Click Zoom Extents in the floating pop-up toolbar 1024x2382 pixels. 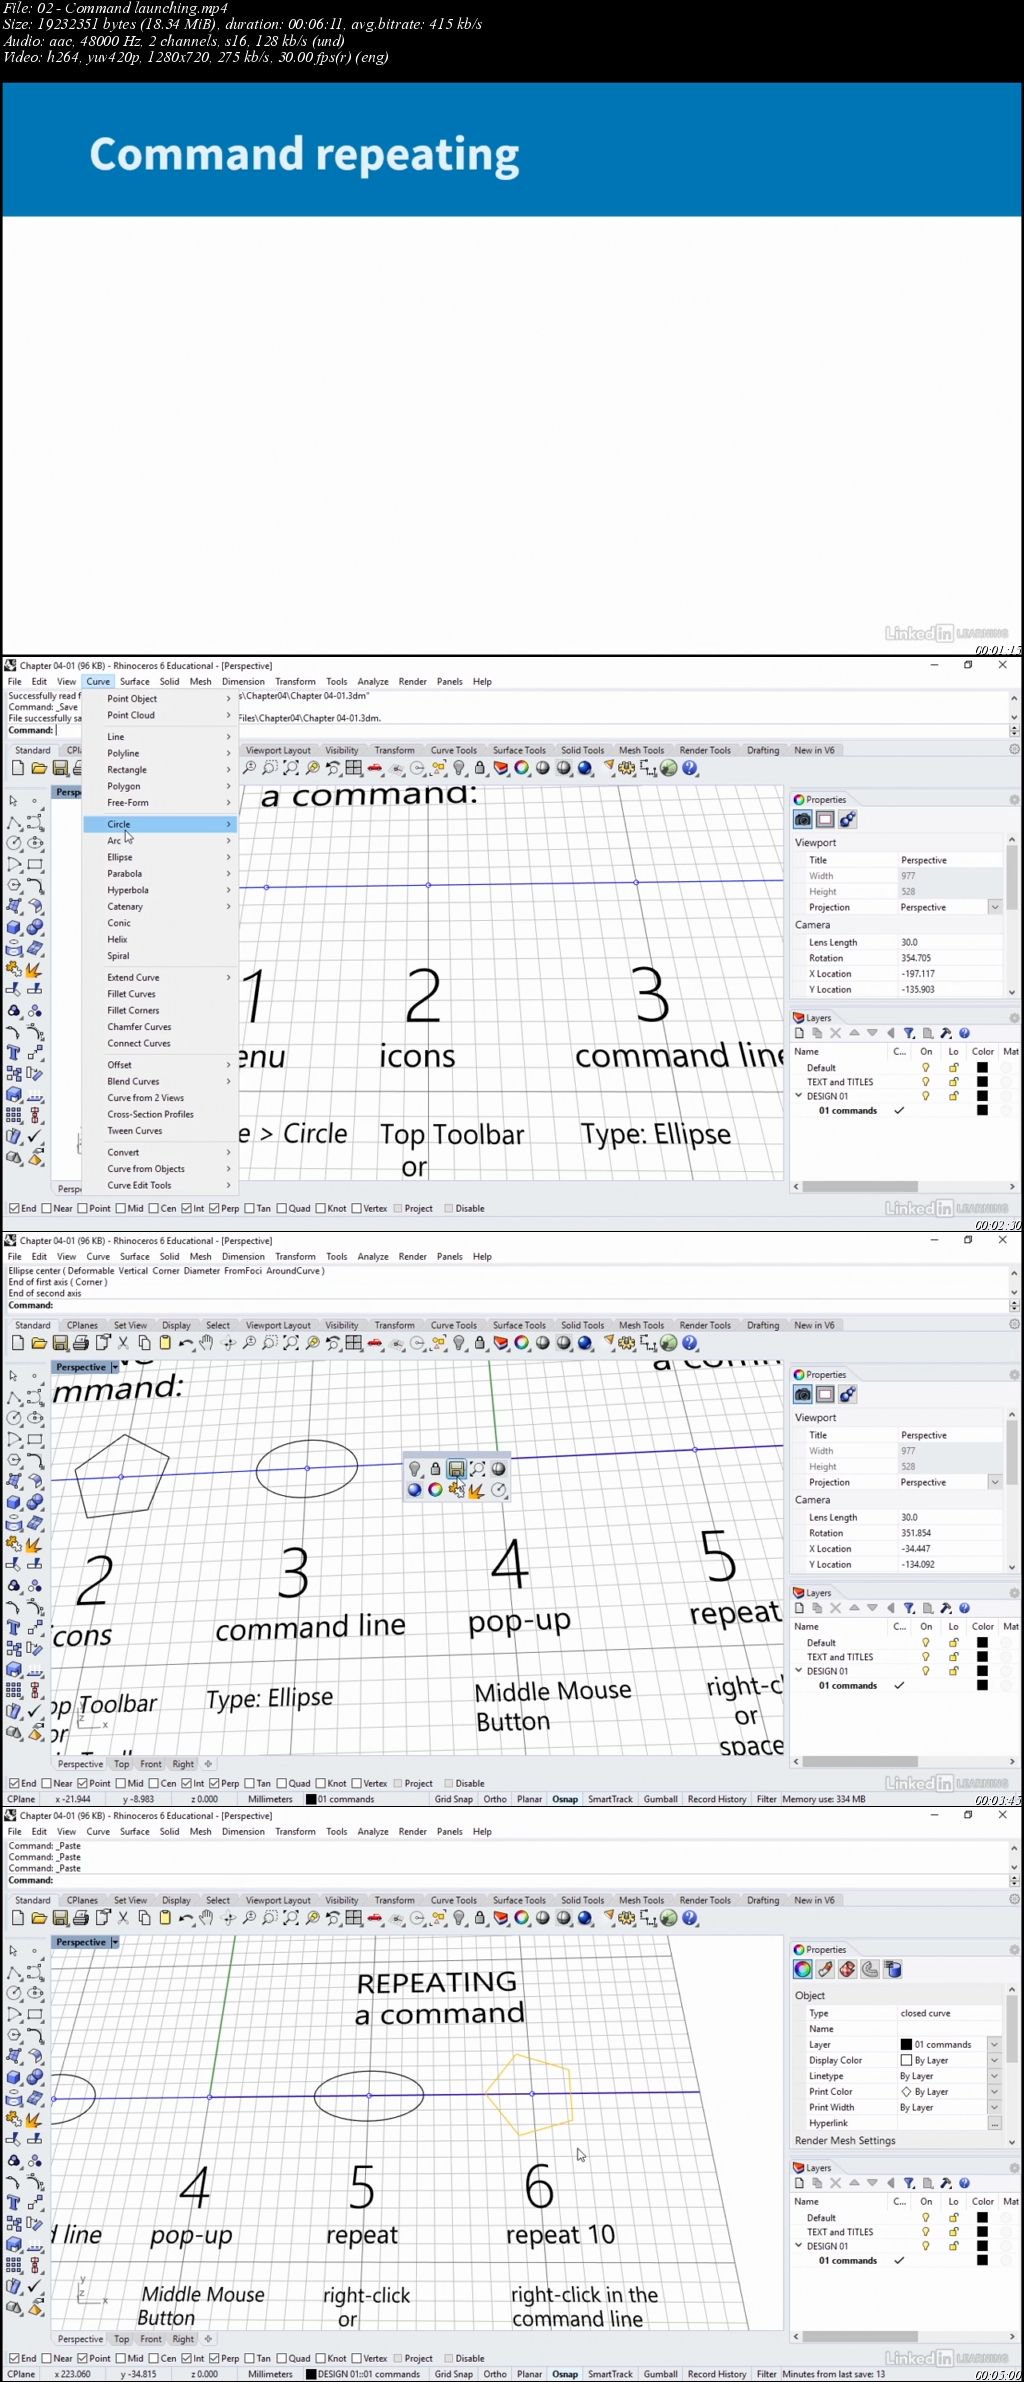tap(477, 1469)
